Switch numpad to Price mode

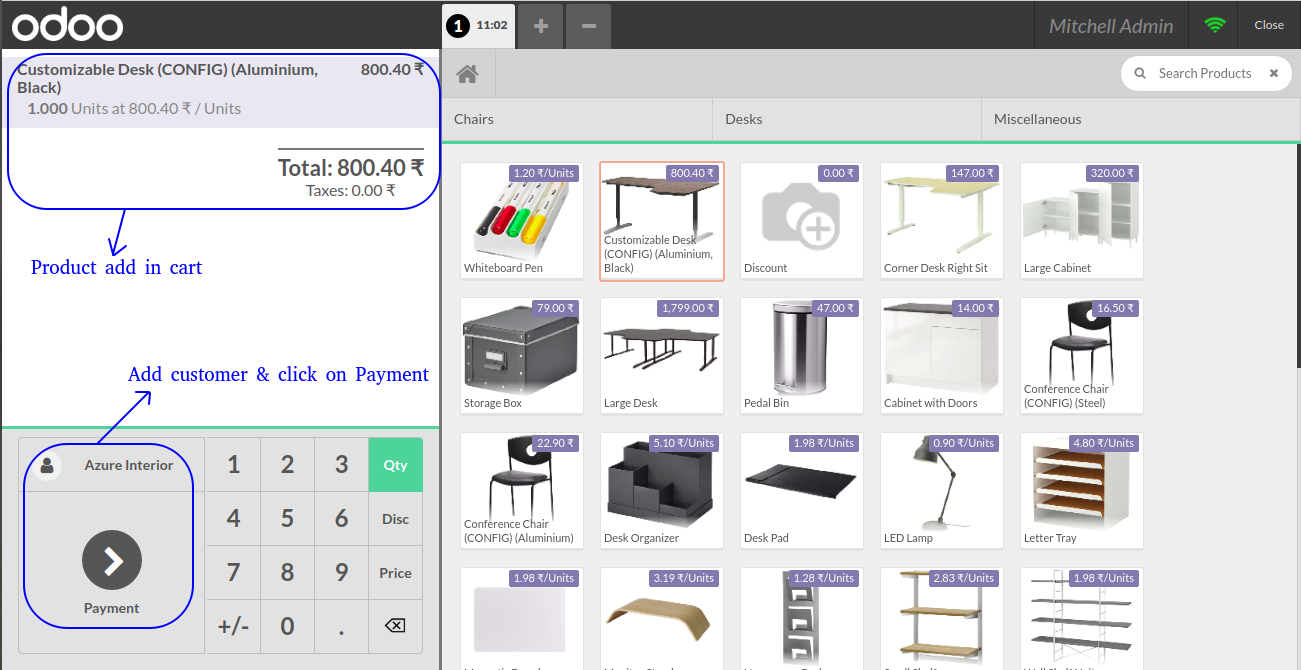coord(395,573)
